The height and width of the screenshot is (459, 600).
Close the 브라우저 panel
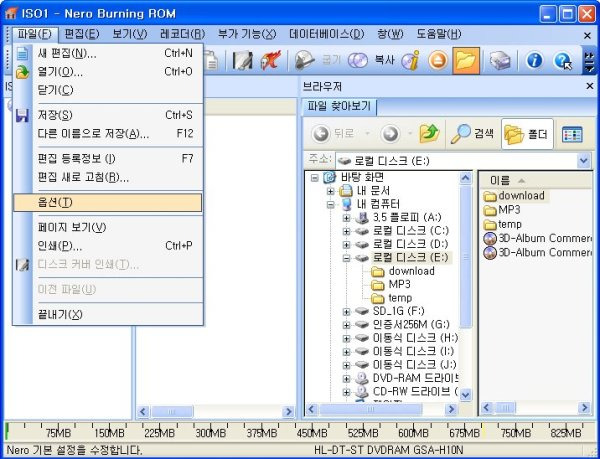click(x=590, y=86)
